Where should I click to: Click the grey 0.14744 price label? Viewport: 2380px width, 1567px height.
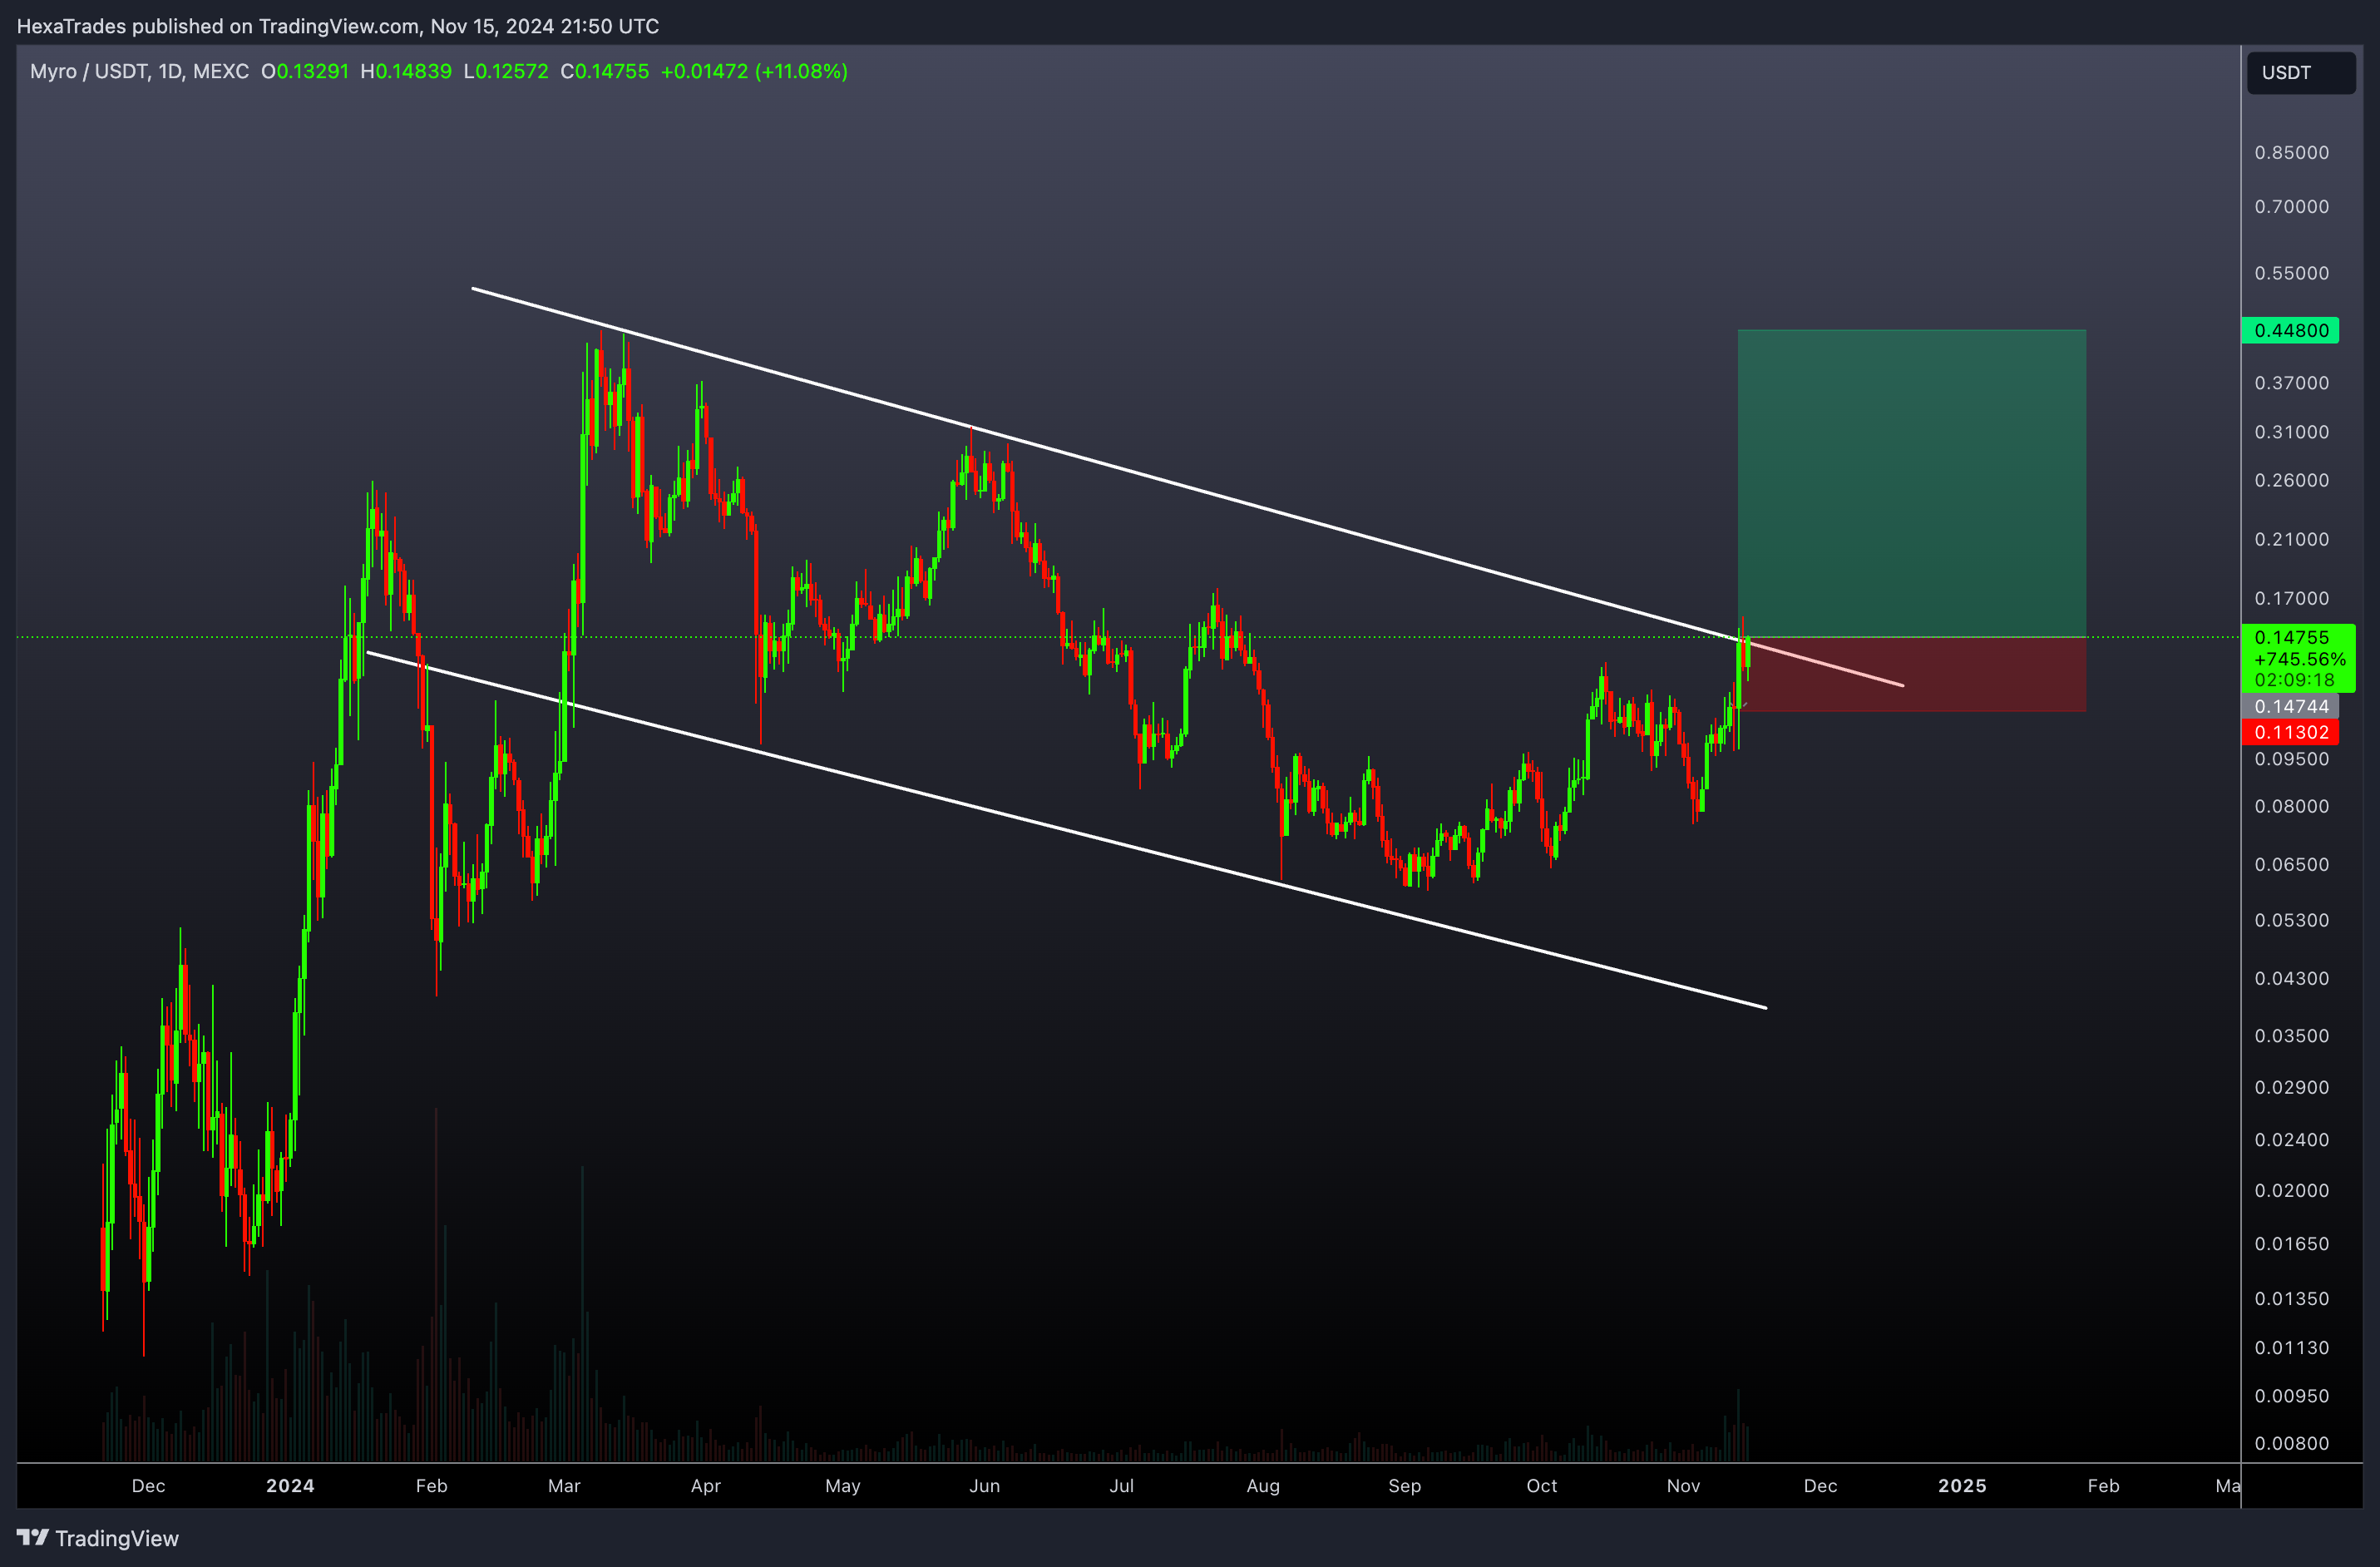pyautogui.click(x=2290, y=706)
